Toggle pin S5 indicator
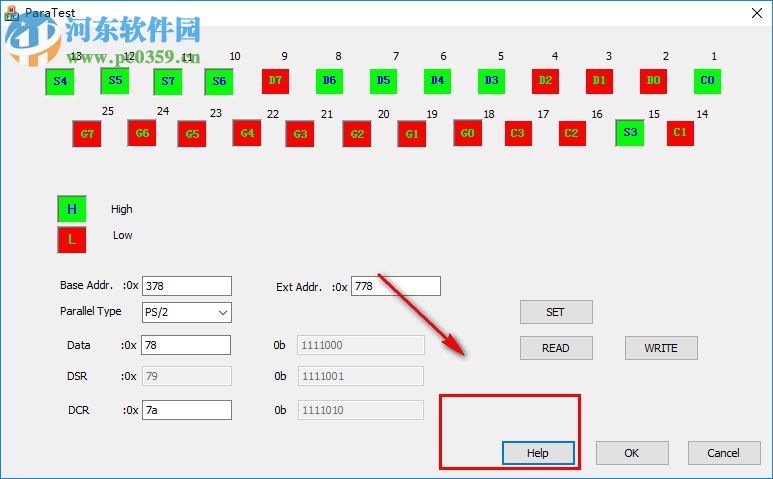773x479 pixels. (115, 80)
